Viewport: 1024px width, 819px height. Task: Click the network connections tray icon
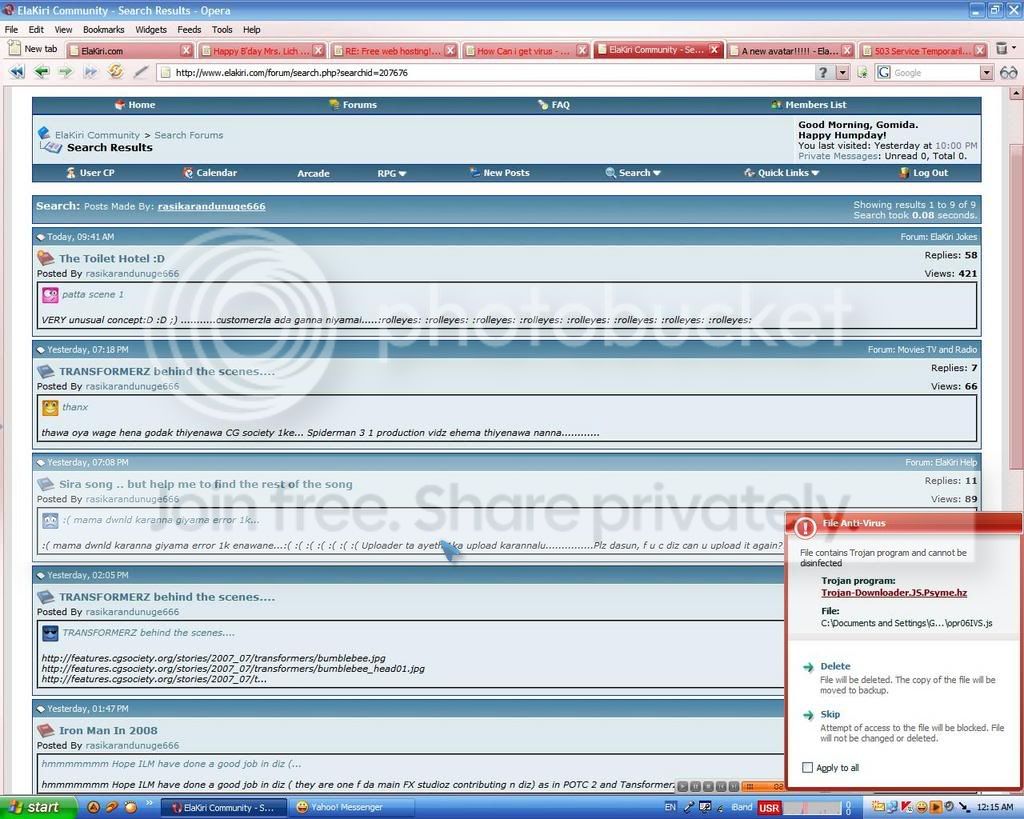[x=891, y=807]
